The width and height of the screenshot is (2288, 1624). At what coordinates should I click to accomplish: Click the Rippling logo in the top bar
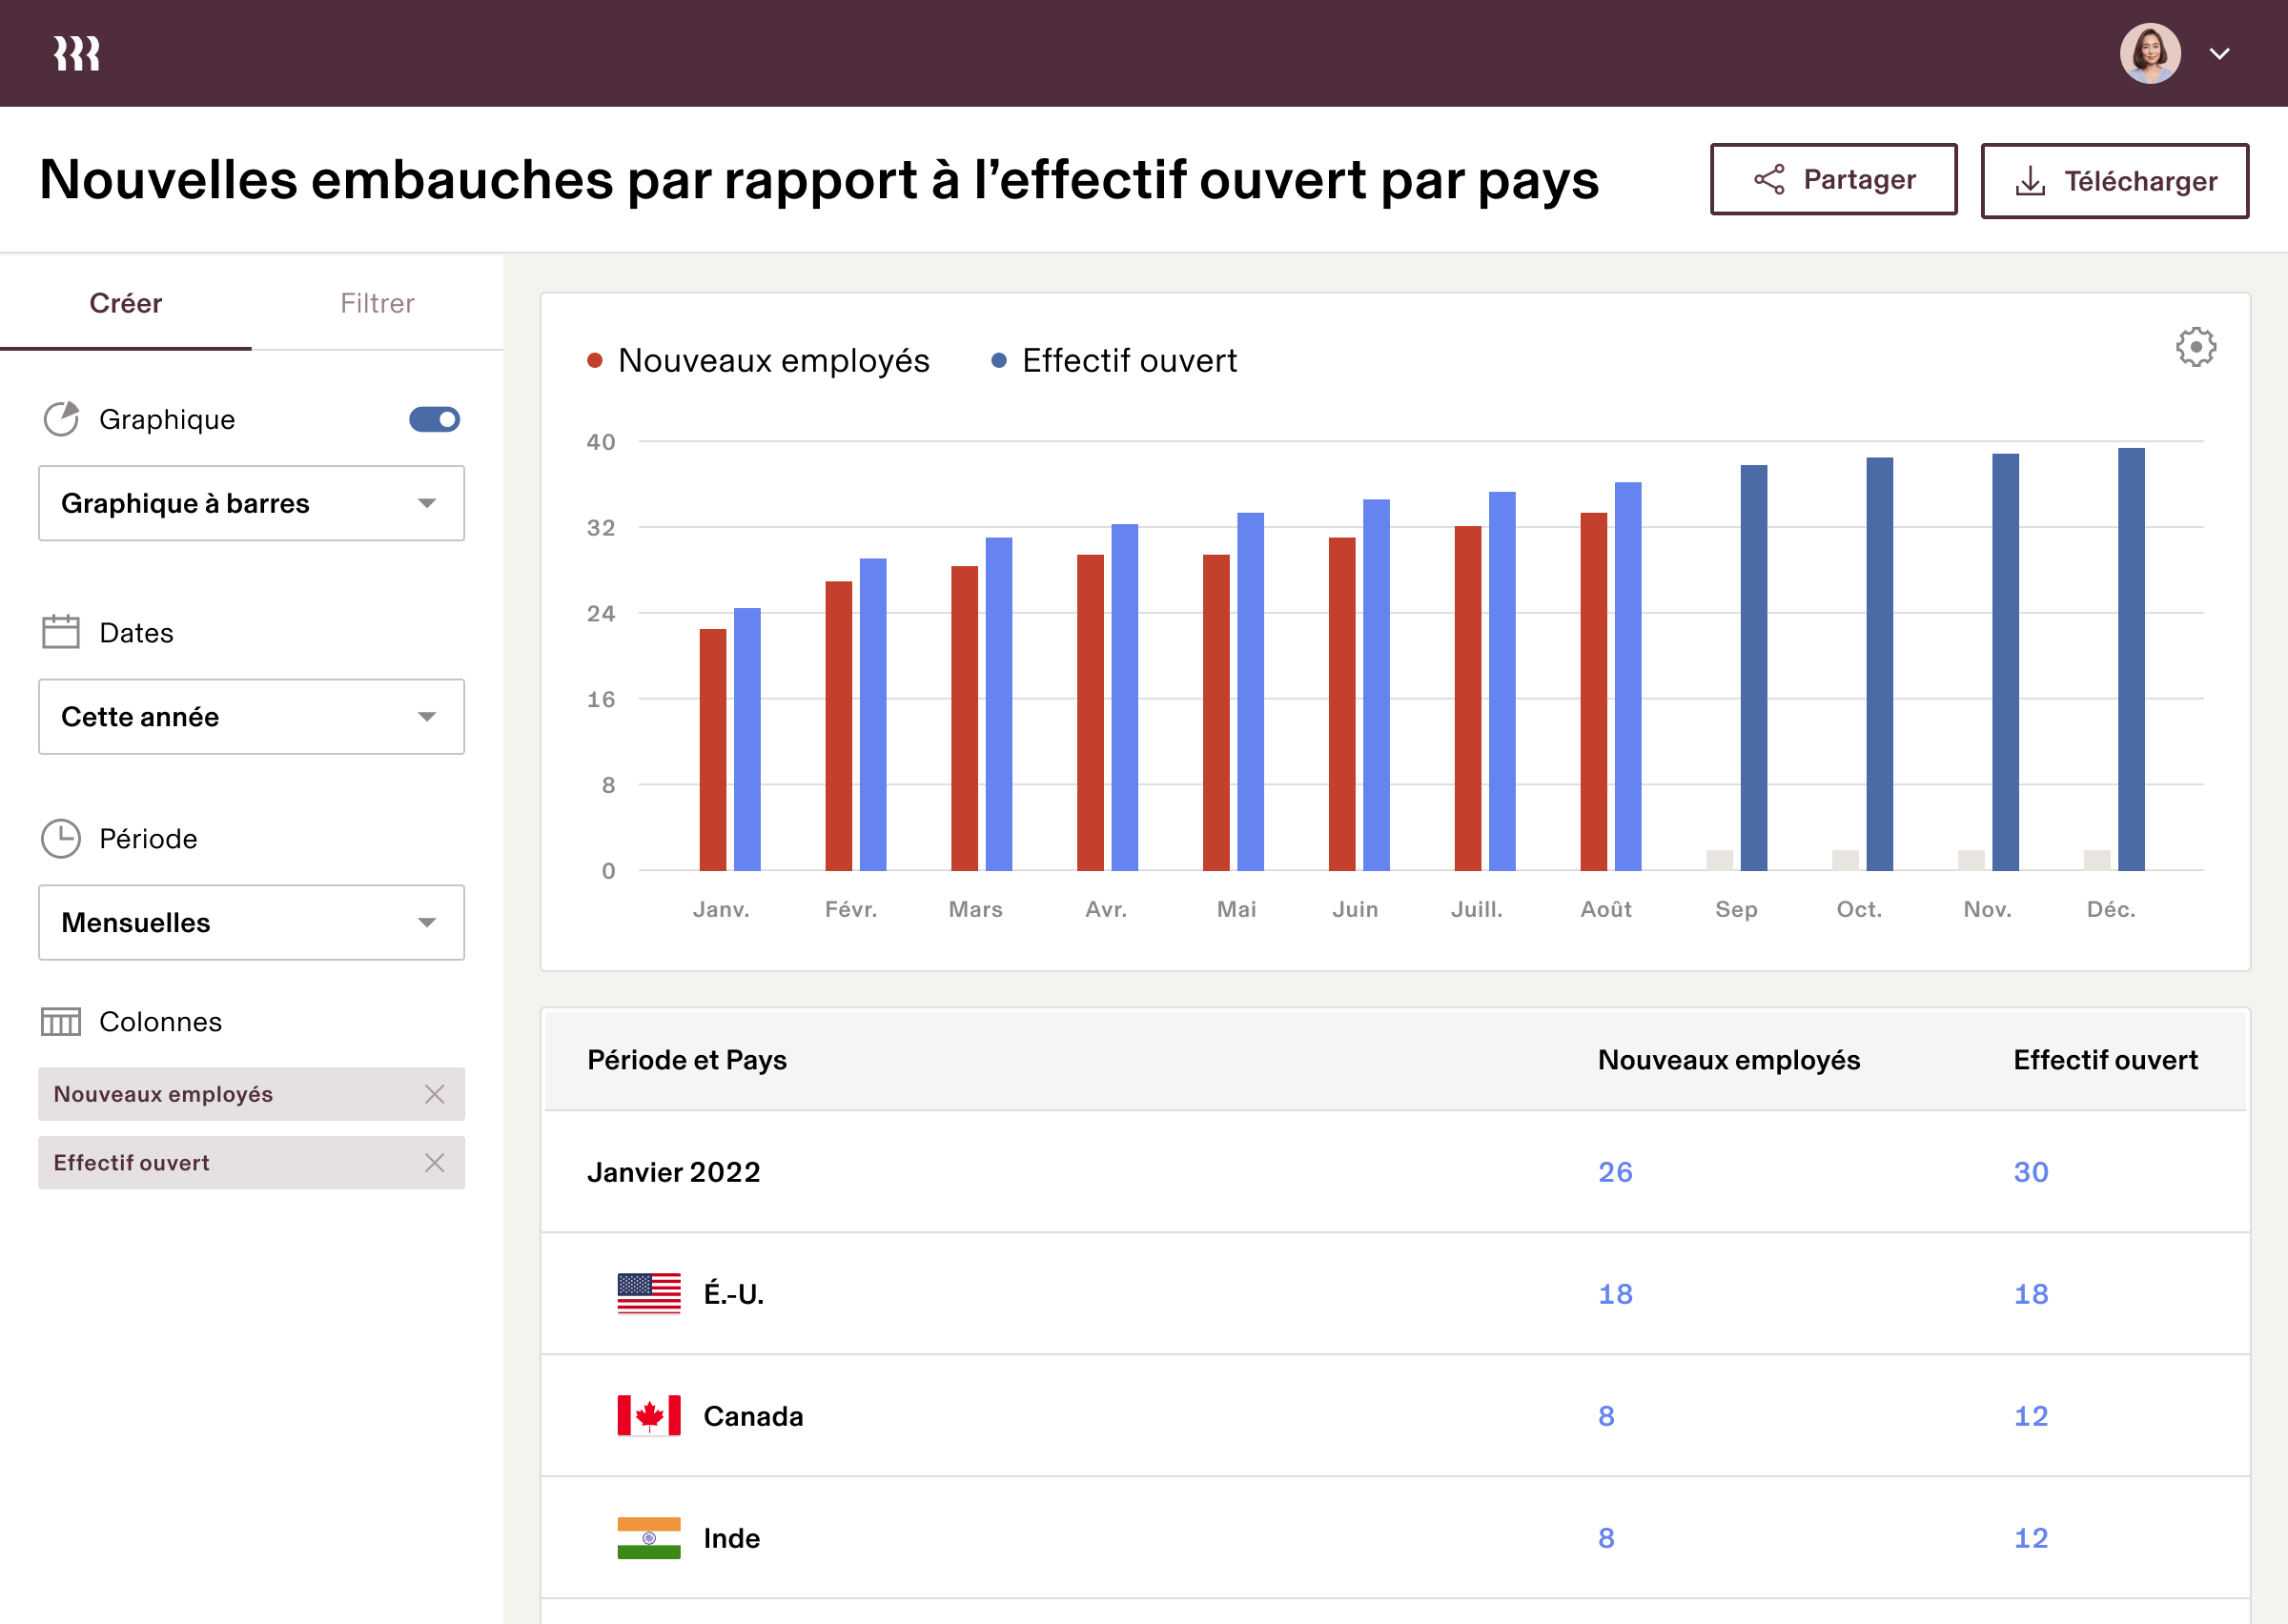[75, 52]
